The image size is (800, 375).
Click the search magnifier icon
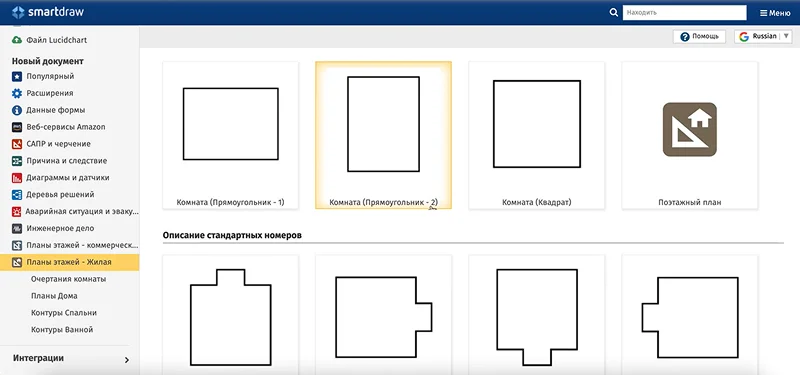click(614, 13)
